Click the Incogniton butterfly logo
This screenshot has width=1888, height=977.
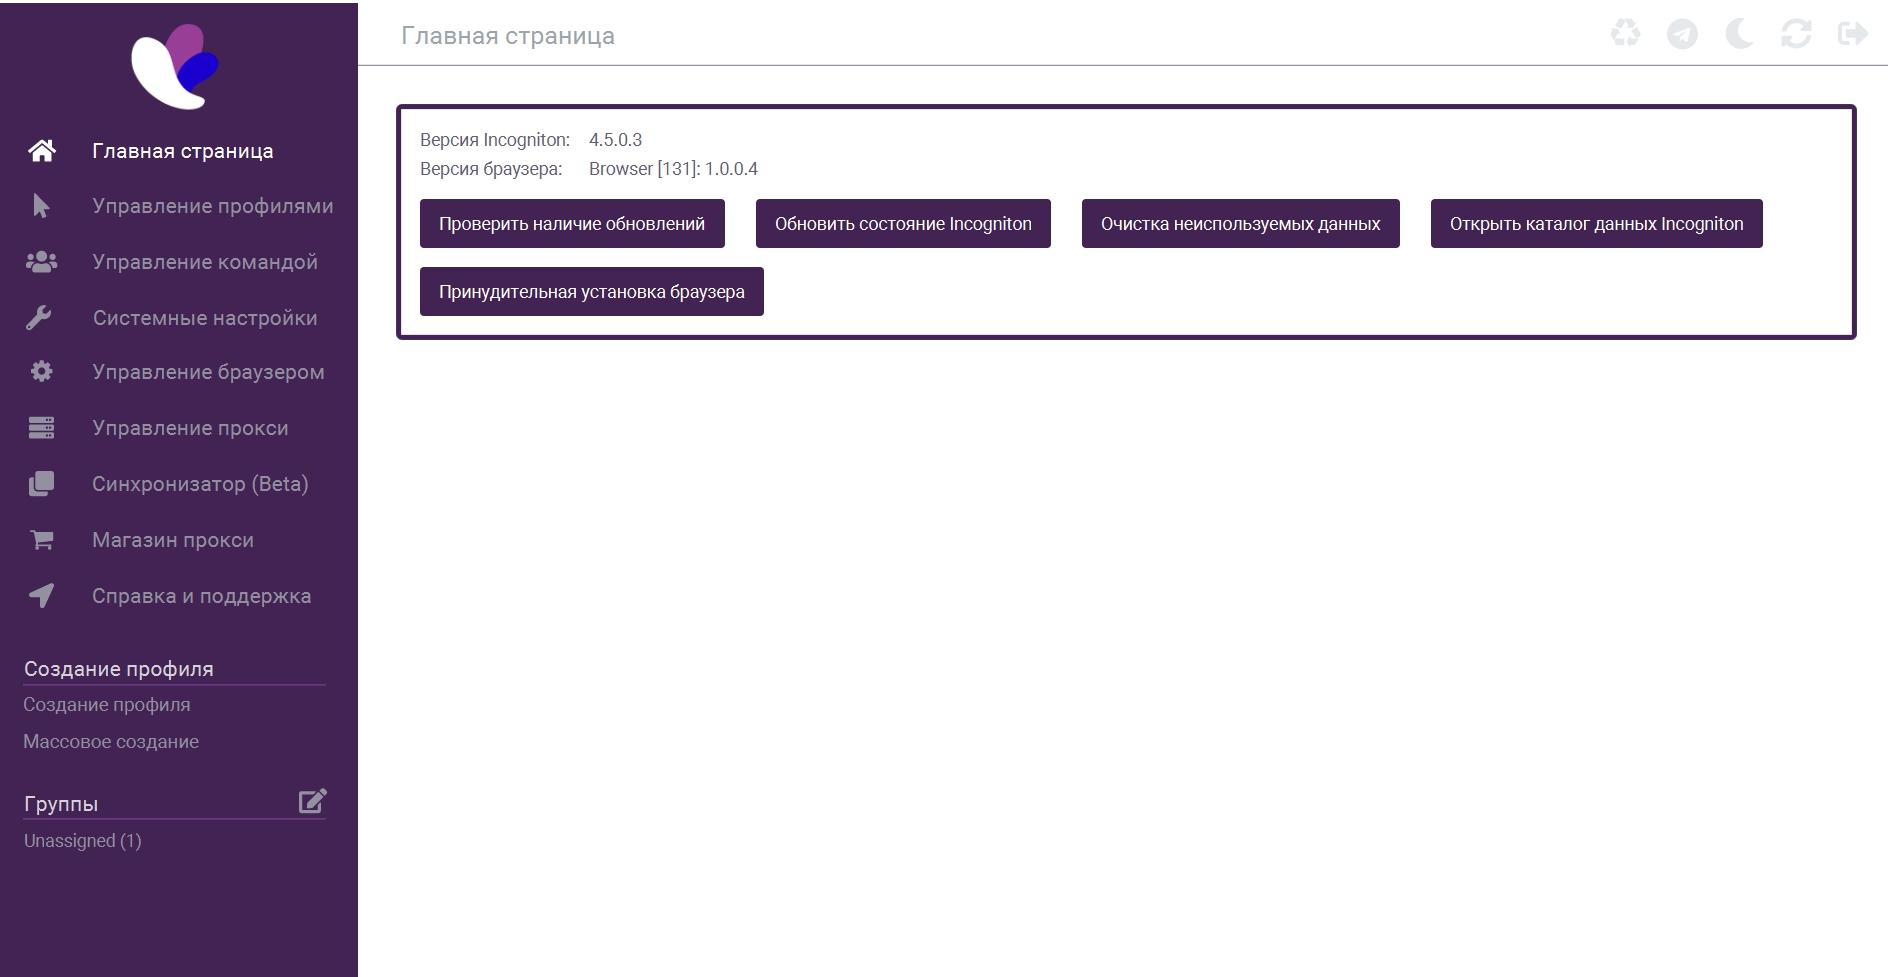(x=176, y=66)
